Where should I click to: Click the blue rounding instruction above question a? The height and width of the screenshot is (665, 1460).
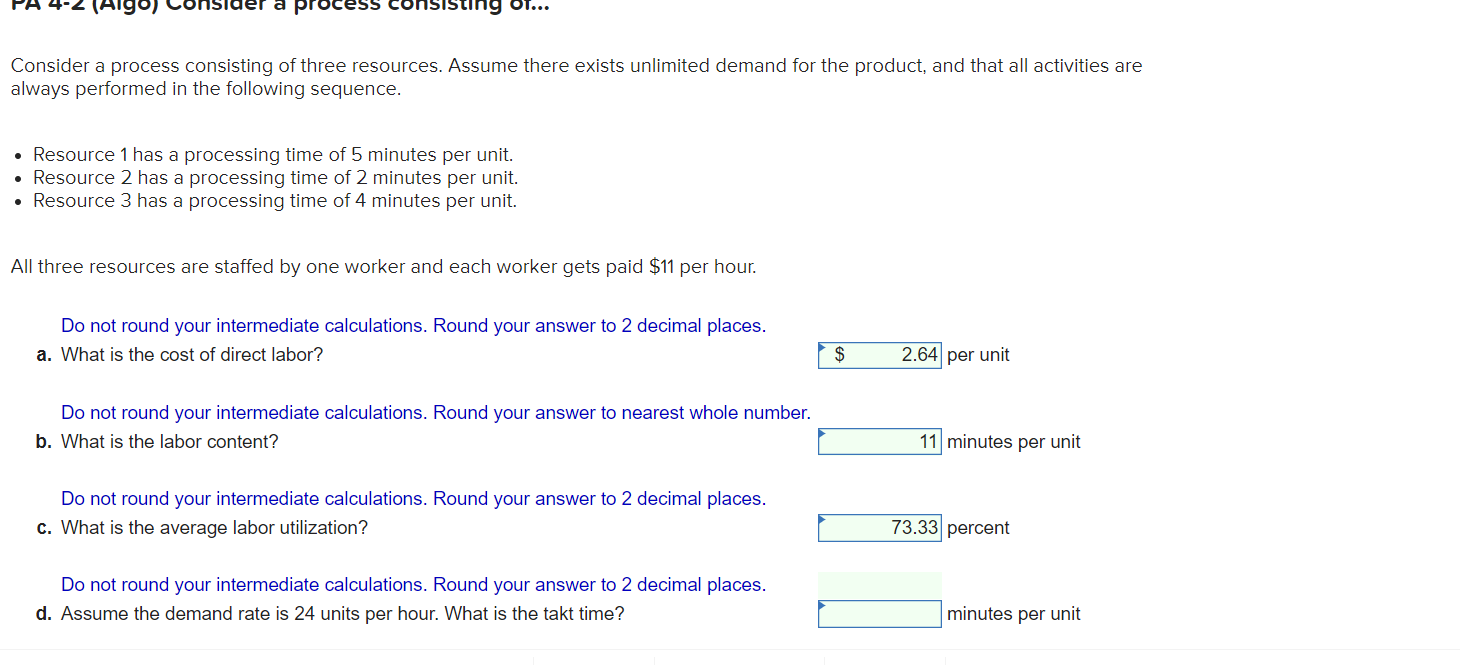[x=413, y=325]
